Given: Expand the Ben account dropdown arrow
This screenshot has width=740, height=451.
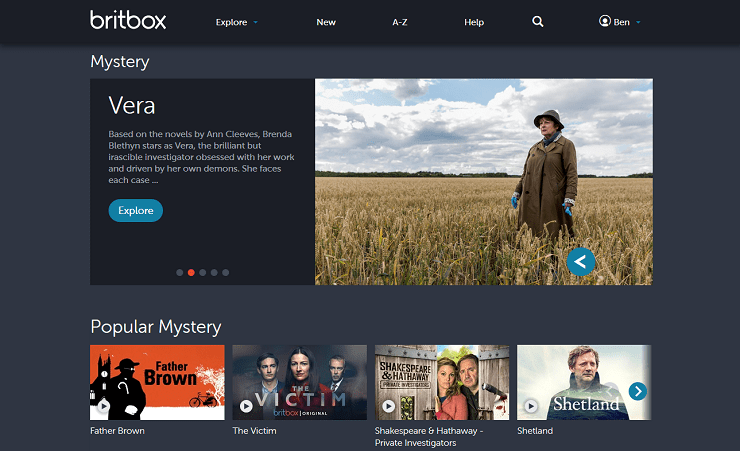Looking at the screenshot, I should point(638,22).
